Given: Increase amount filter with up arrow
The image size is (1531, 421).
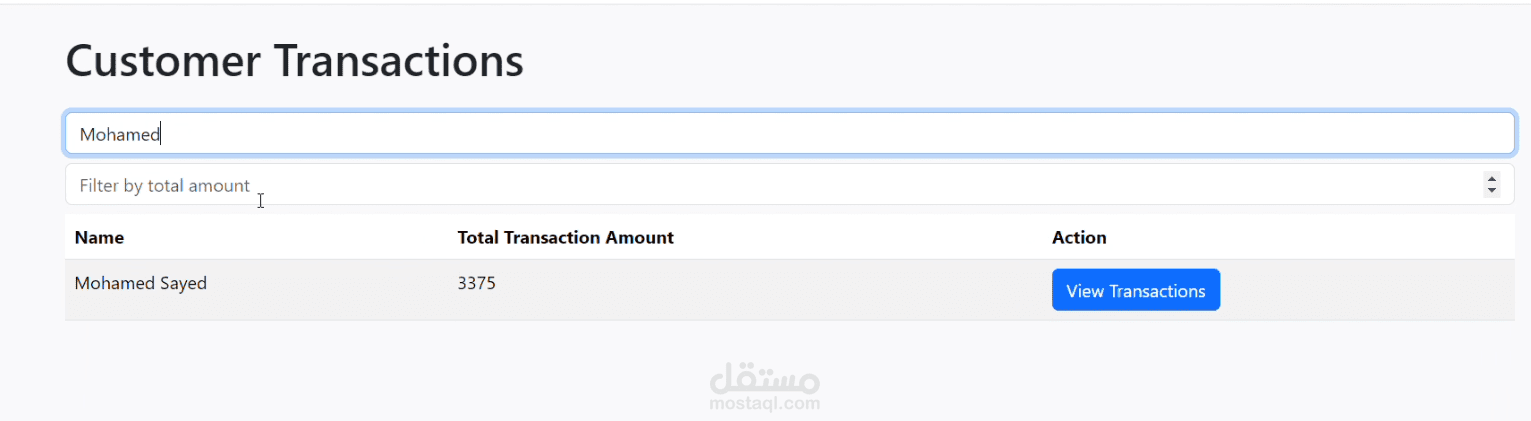Looking at the screenshot, I should tap(1492, 179).
